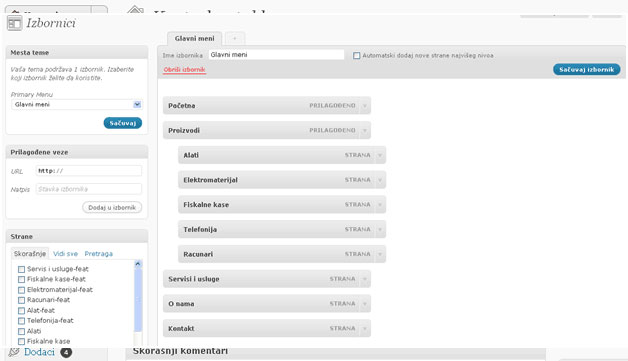Viewport: 628px width, 361px height.
Task: Expand the Proizvodi menu item arrow
Action: click(x=365, y=131)
